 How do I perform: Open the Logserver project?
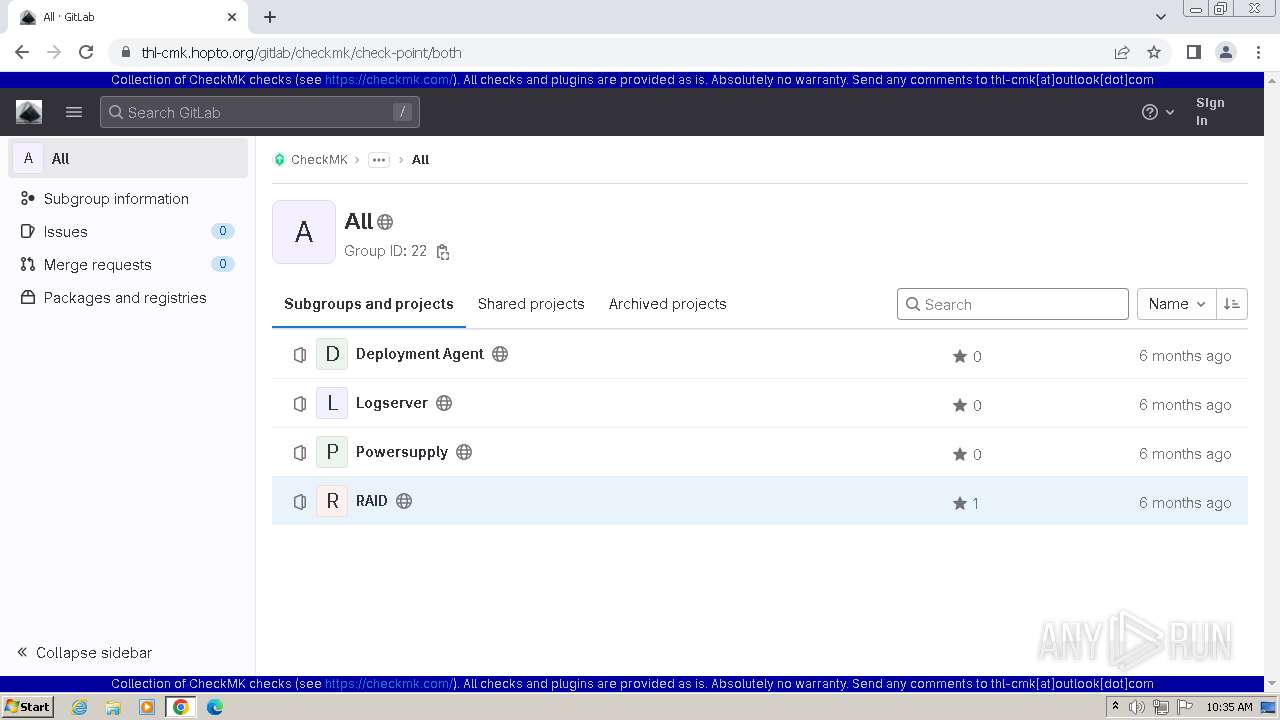coord(392,403)
